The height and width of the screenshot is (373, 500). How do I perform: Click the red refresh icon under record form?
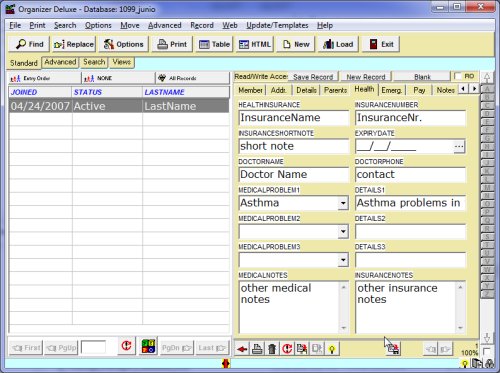point(287,349)
